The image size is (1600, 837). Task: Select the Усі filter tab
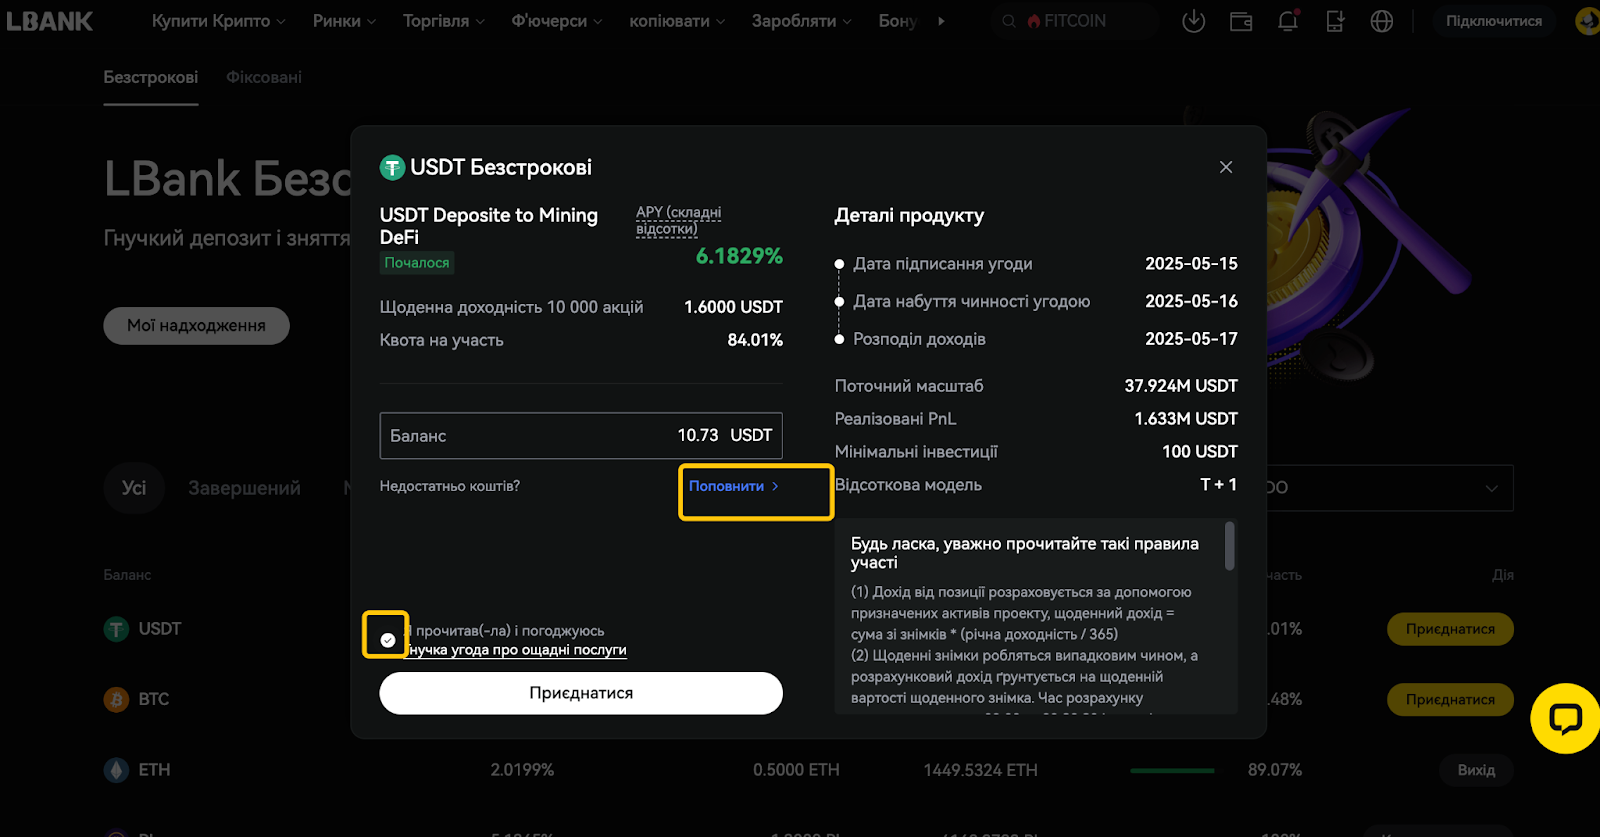(134, 488)
